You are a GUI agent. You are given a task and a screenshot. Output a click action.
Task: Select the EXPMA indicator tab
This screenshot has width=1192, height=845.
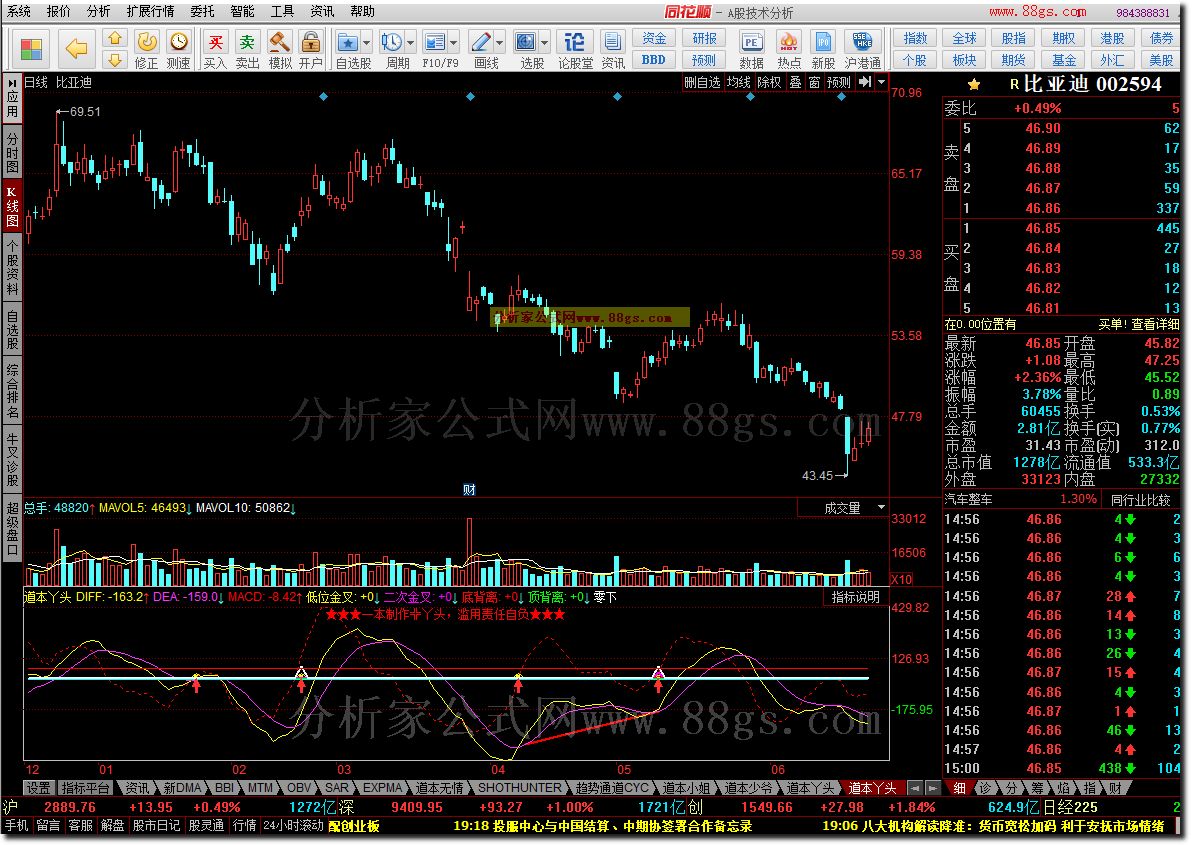pos(382,788)
